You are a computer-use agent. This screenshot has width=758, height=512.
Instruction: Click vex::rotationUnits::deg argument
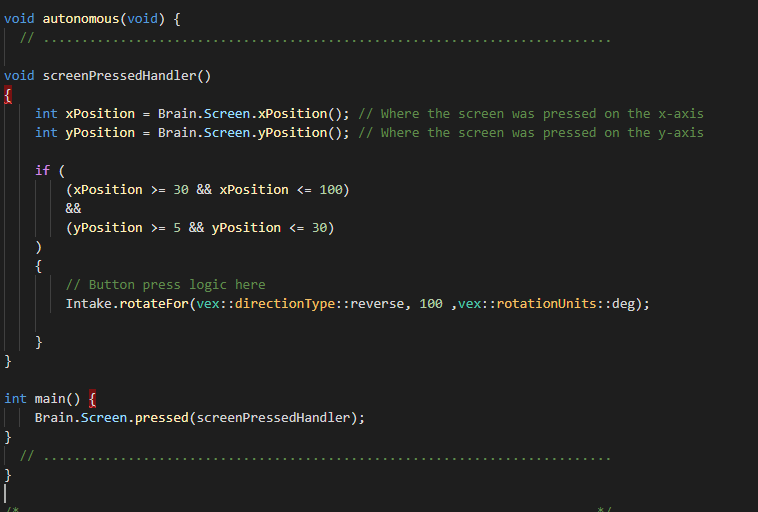[x=549, y=303]
